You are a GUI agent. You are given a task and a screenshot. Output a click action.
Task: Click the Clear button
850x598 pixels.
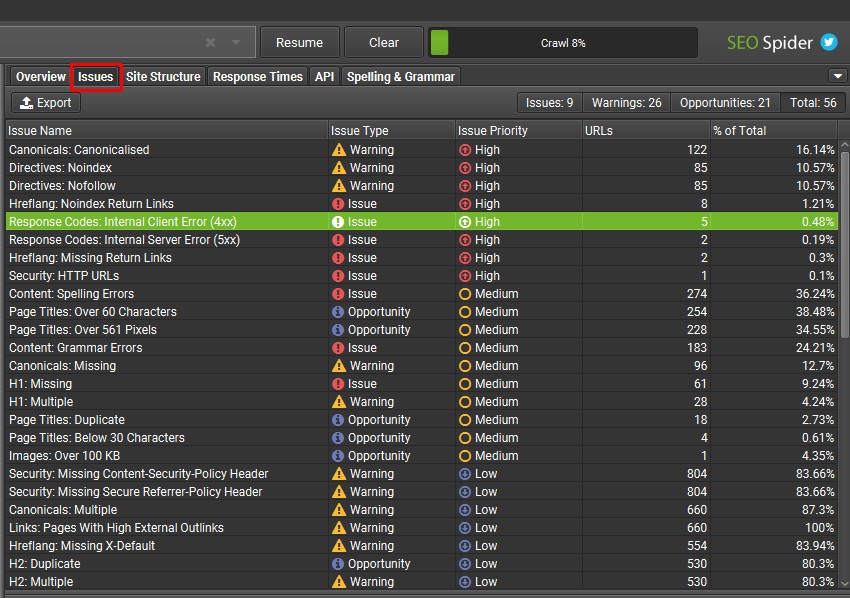coord(384,42)
